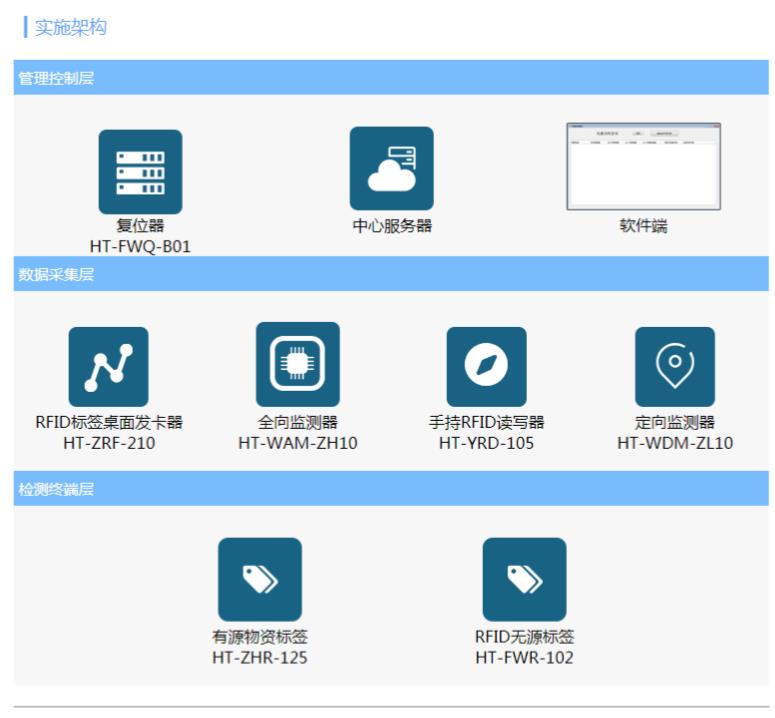Click the RFID标签桌面发卡器 graph icon
This screenshot has height=718, width=775.
point(108,367)
